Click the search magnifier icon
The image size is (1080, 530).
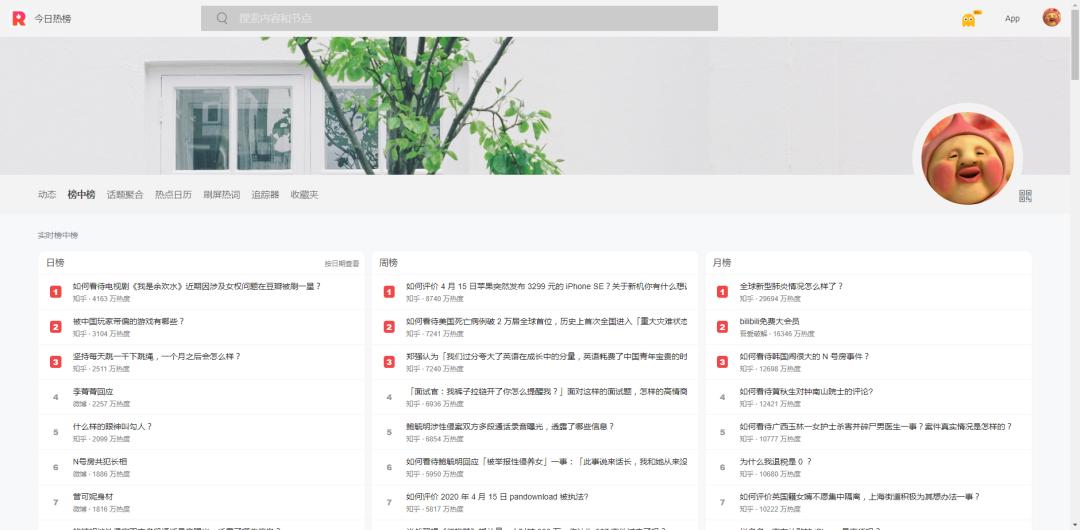[x=222, y=18]
